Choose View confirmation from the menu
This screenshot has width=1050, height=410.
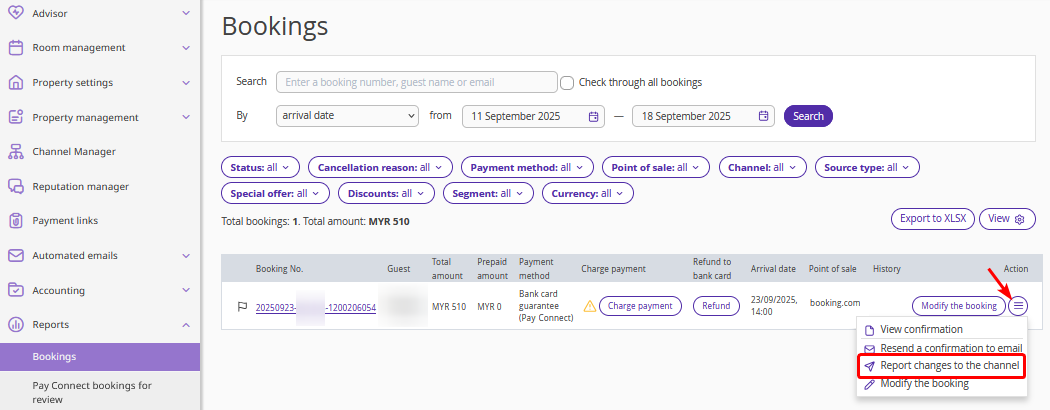pos(920,330)
